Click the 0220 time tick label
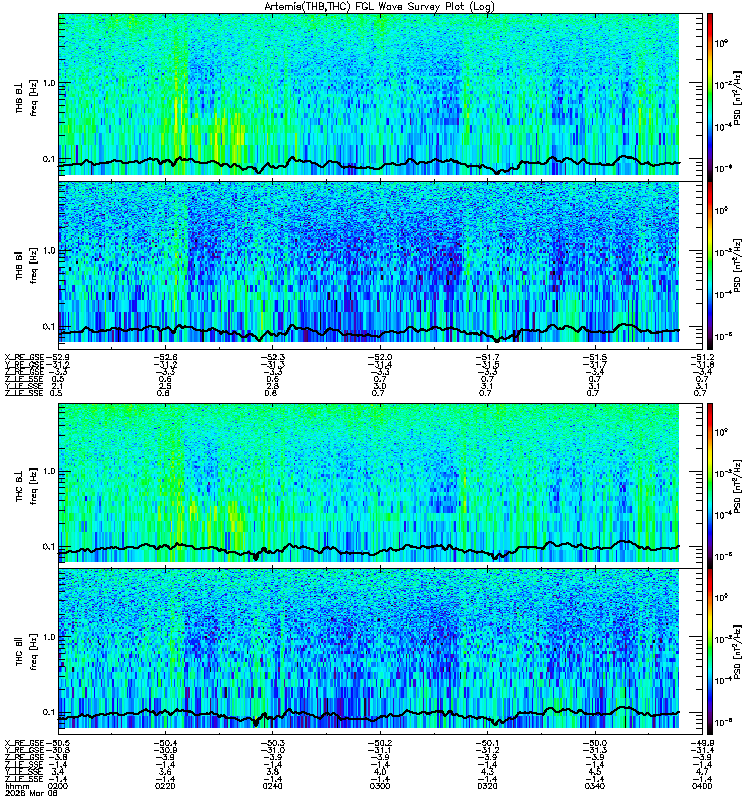The width and height of the screenshot is (750, 800). click(165, 786)
